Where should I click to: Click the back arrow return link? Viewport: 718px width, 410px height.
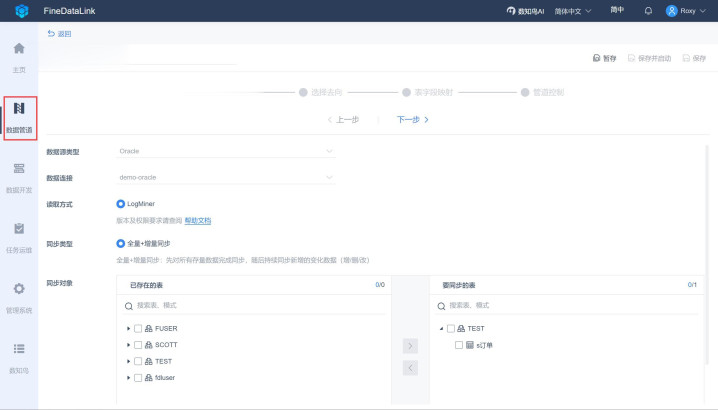(60, 33)
